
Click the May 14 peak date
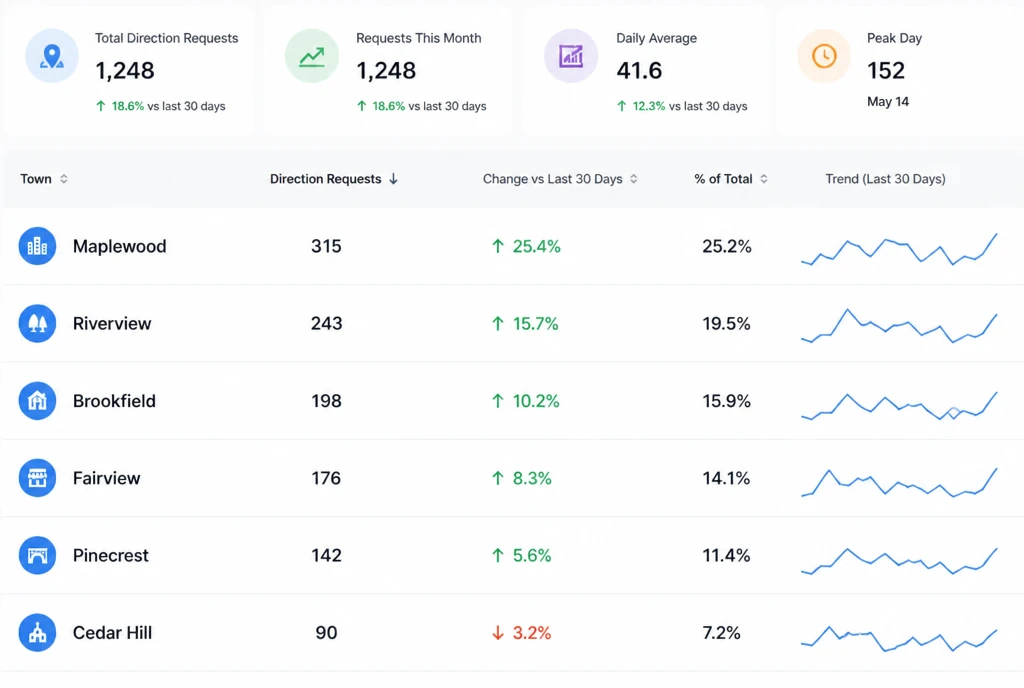click(888, 101)
